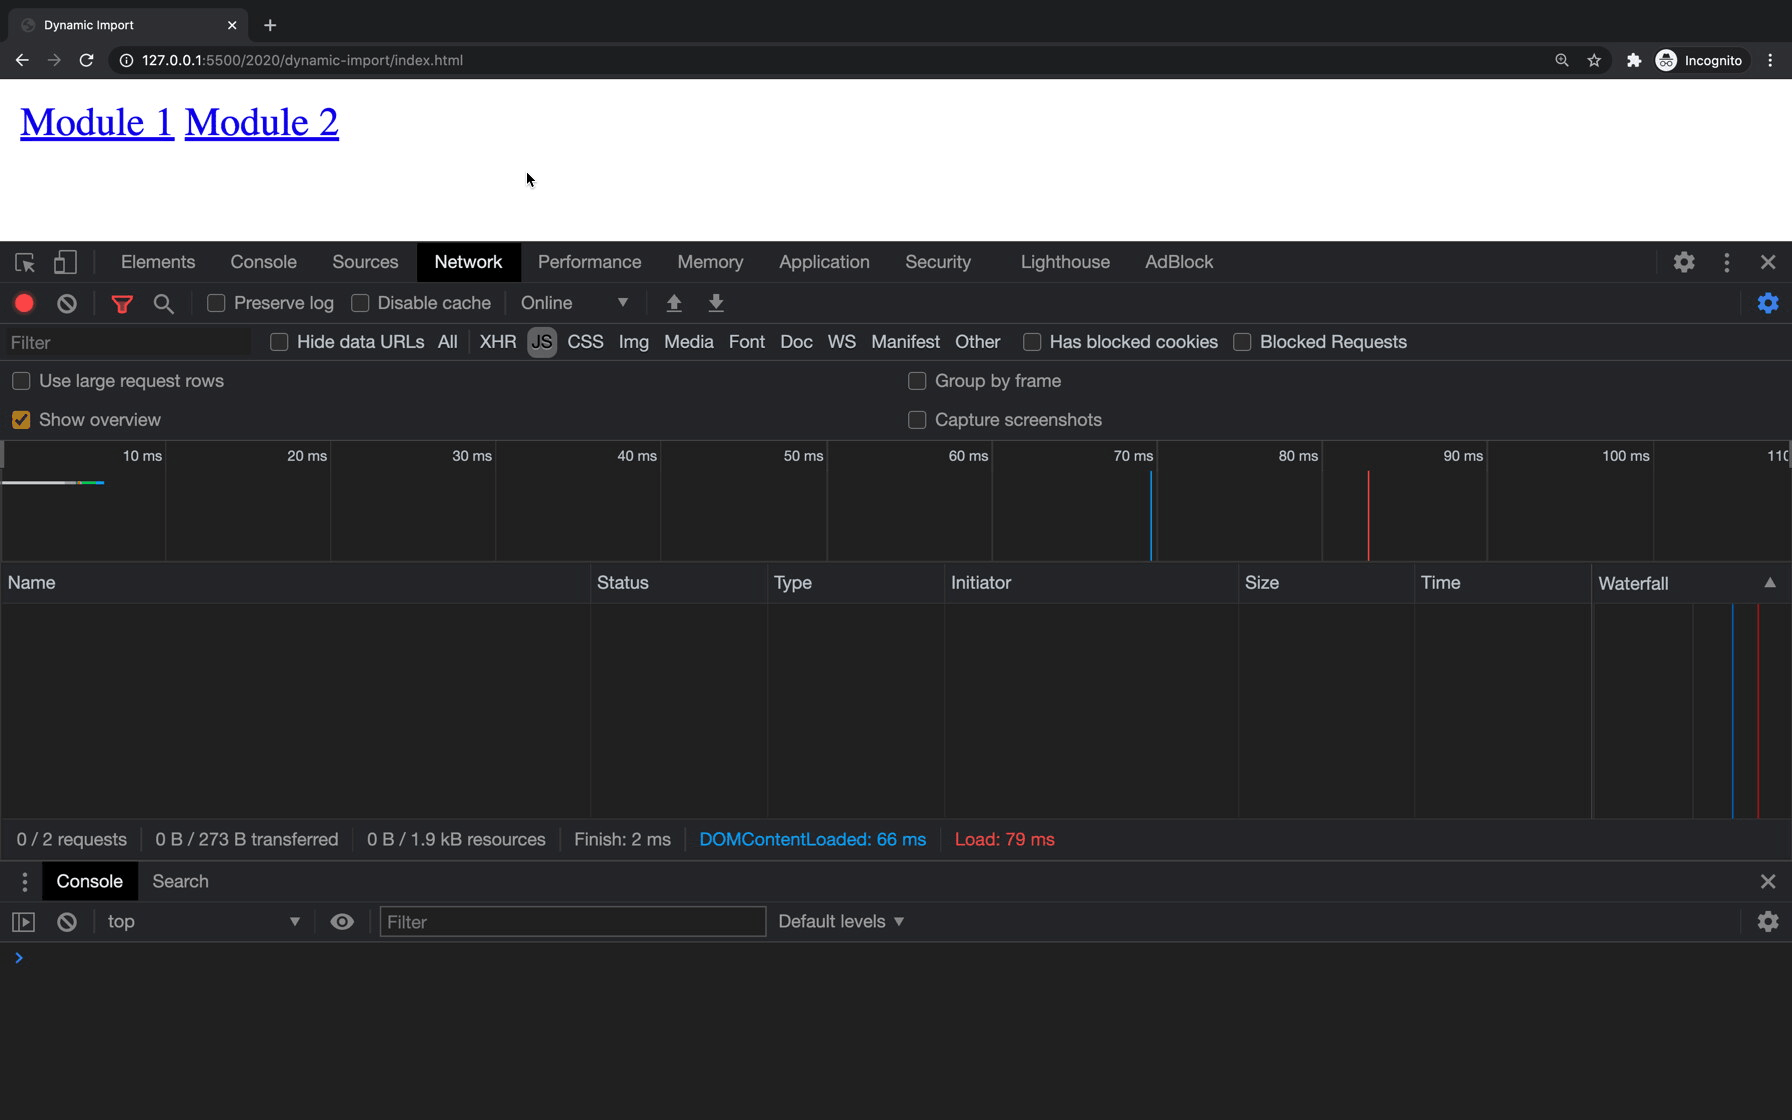Screen dimensions: 1792x1120
Task: Open network search with magnifier icon
Action: [164, 303]
